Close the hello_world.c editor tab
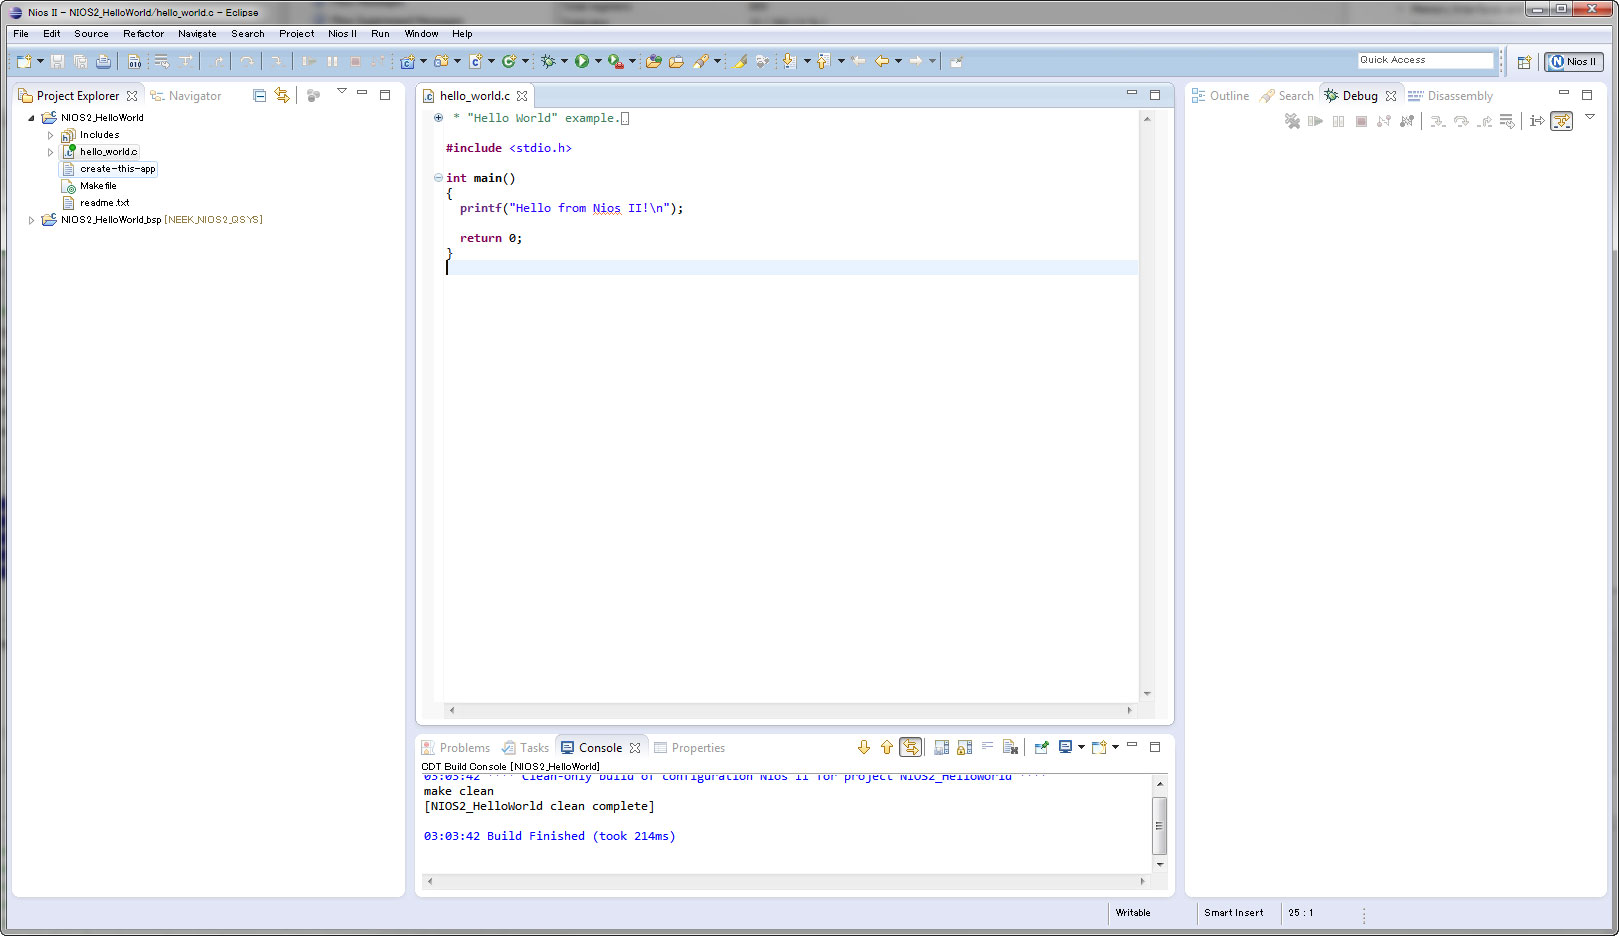1619x936 pixels. [x=522, y=96]
